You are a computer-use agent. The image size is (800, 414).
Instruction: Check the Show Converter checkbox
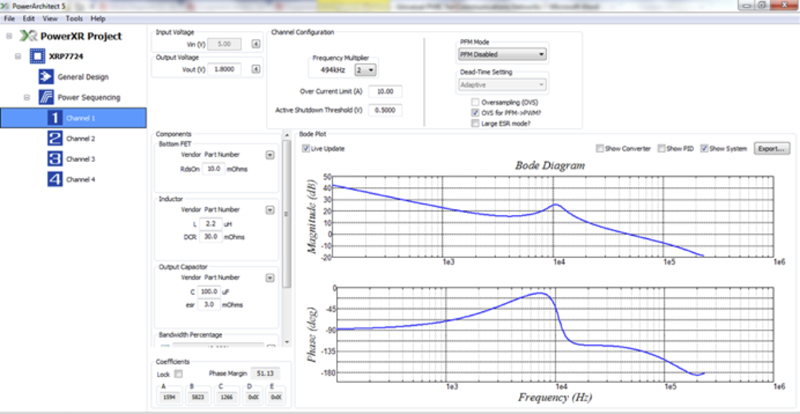point(599,149)
